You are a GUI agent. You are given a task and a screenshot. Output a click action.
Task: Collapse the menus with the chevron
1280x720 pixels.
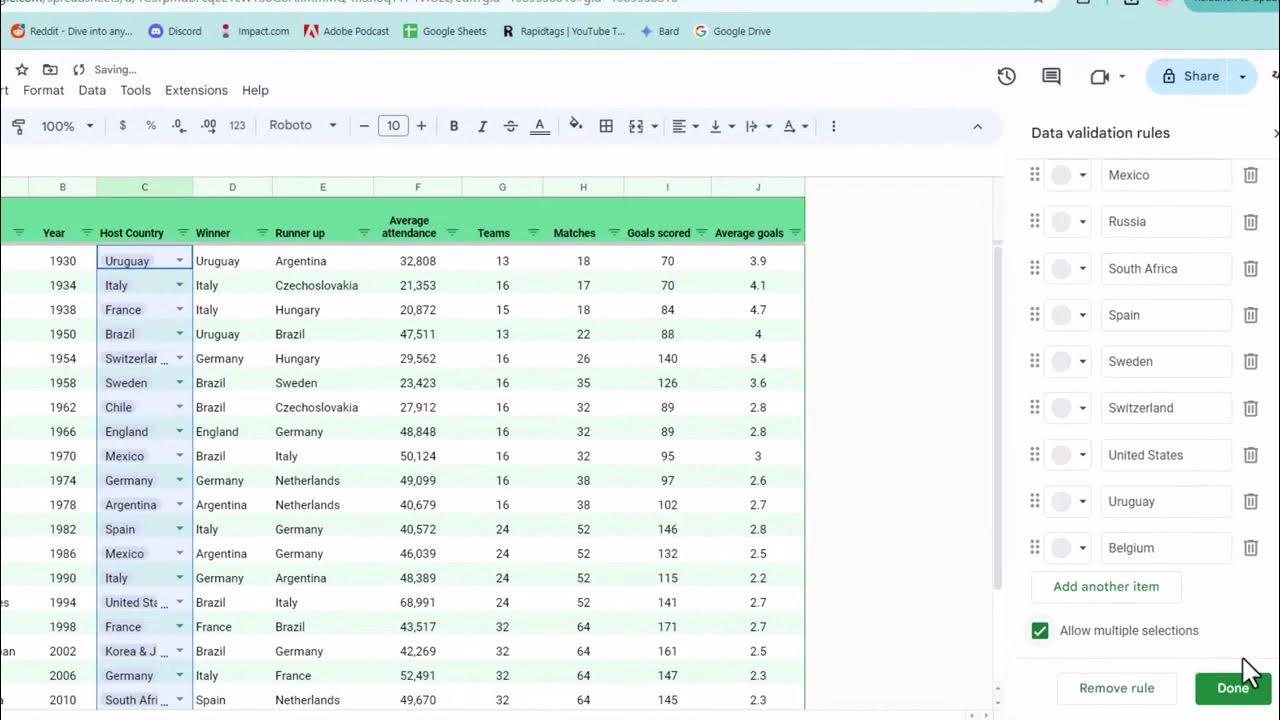[977, 126]
